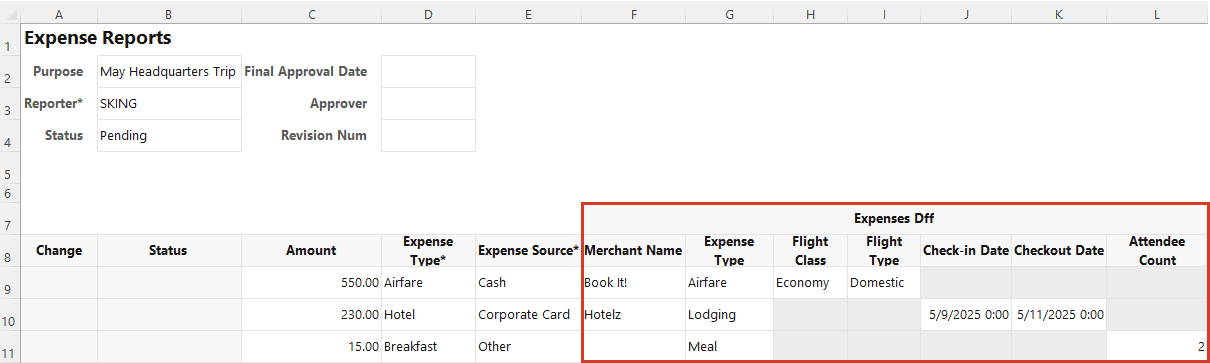This screenshot has height=363, width=1210.
Task: Click the Economy flight class cell
Action: [x=810, y=283]
